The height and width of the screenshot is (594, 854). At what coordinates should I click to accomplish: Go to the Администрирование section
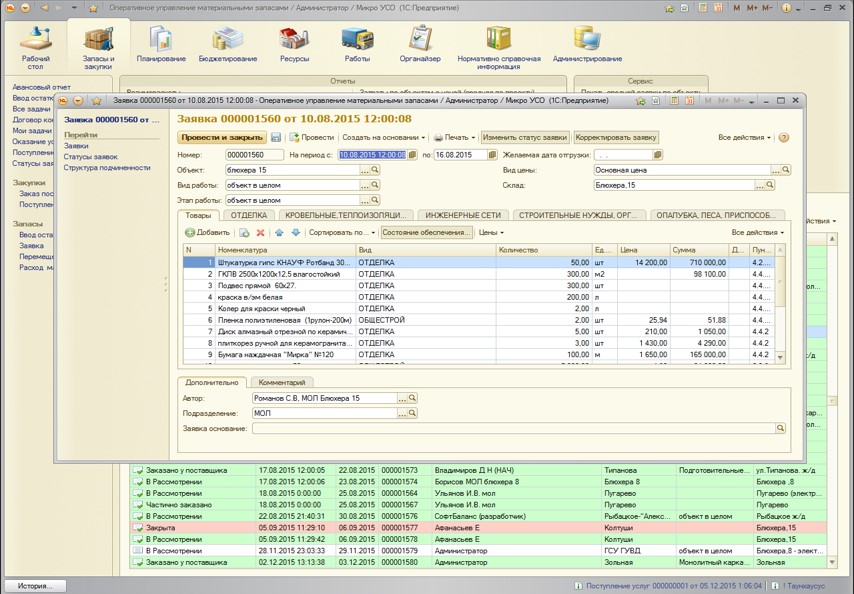coord(587,45)
